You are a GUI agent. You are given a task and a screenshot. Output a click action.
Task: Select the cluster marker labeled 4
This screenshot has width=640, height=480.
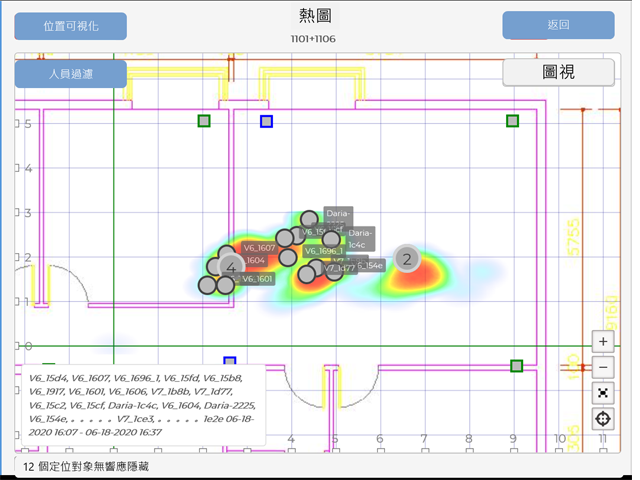[x=230, y=268]
